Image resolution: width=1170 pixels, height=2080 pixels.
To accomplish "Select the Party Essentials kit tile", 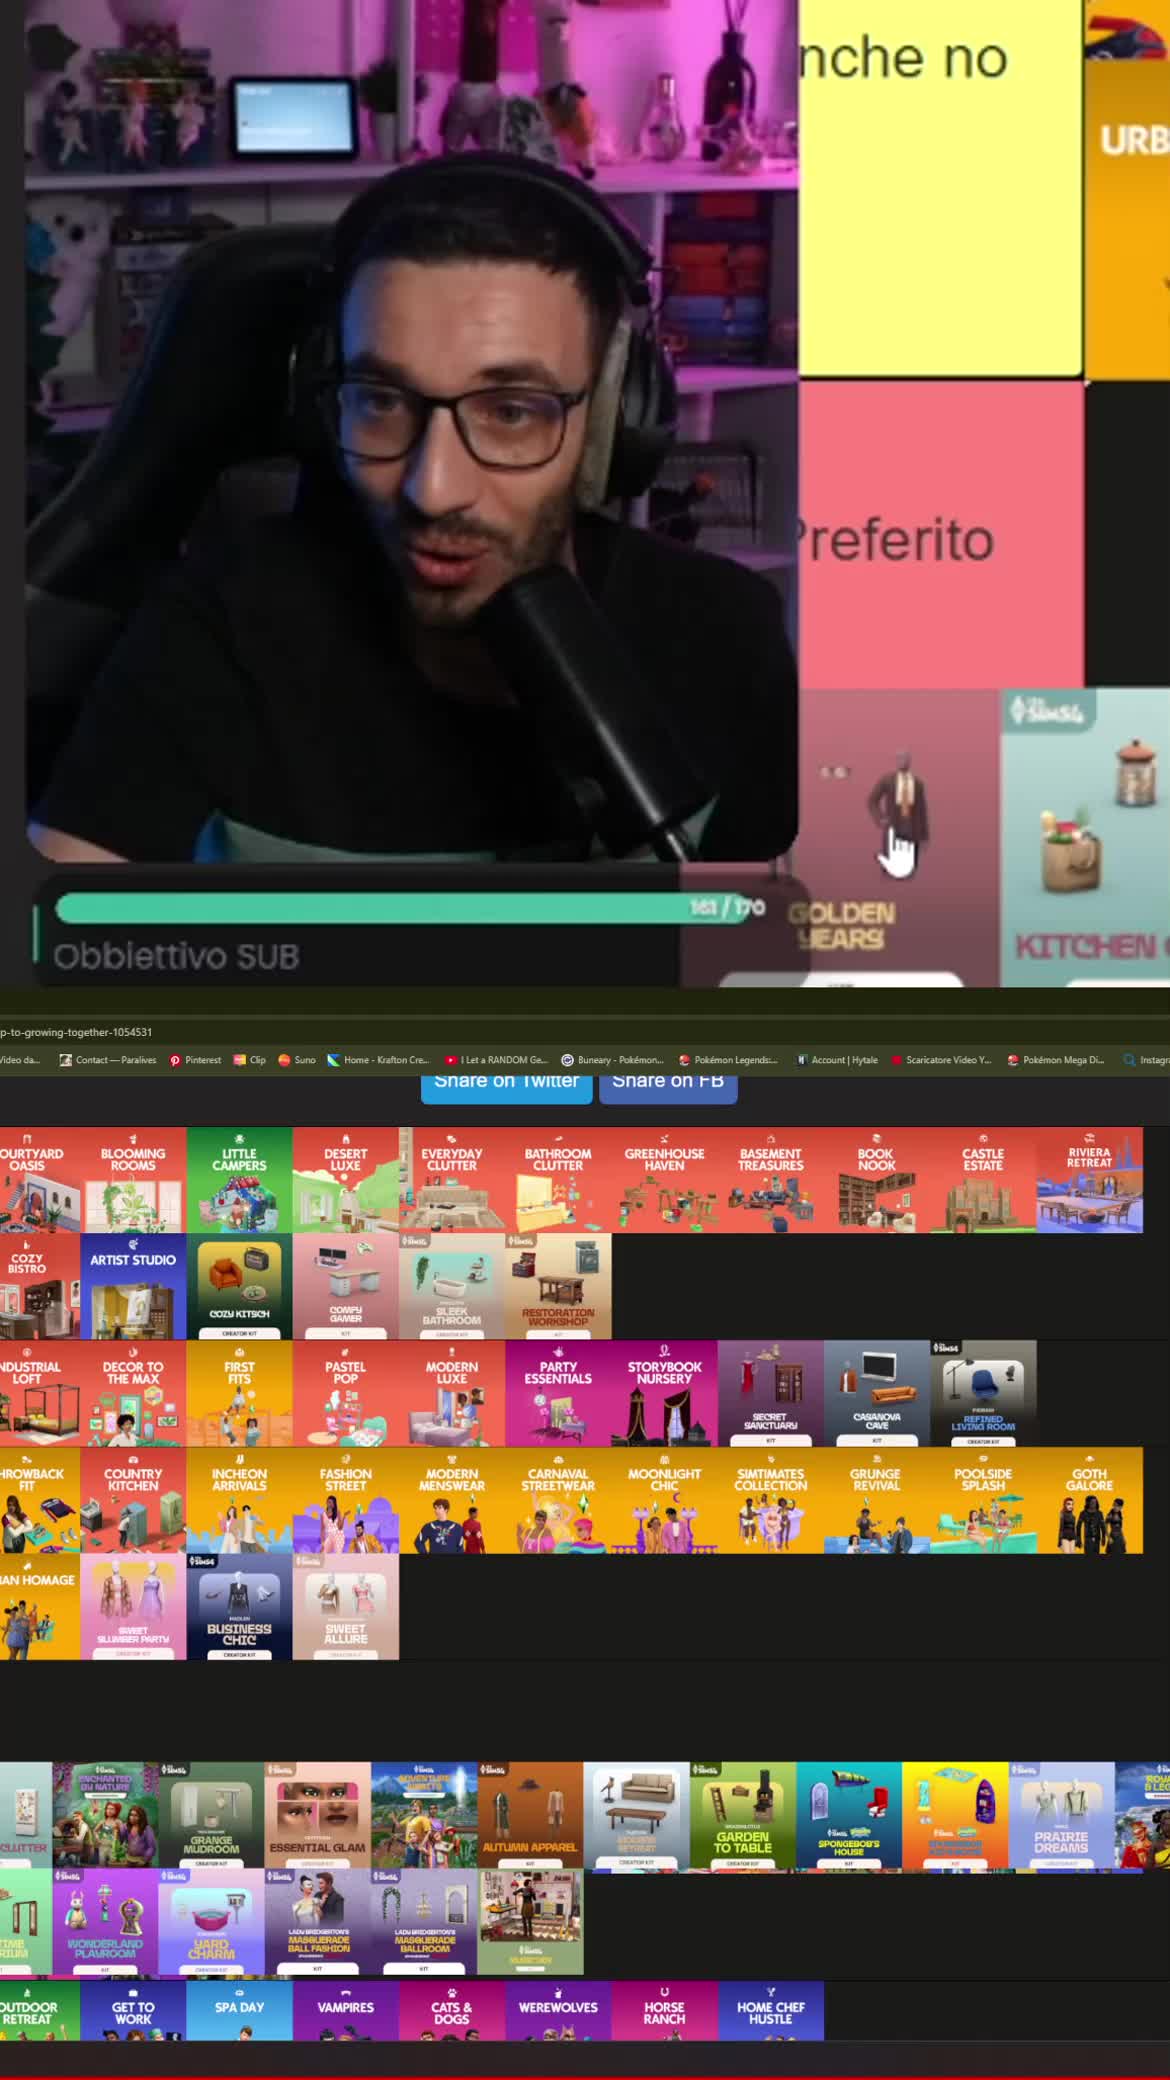I will pyautogui.click(x=558, y=1394).
